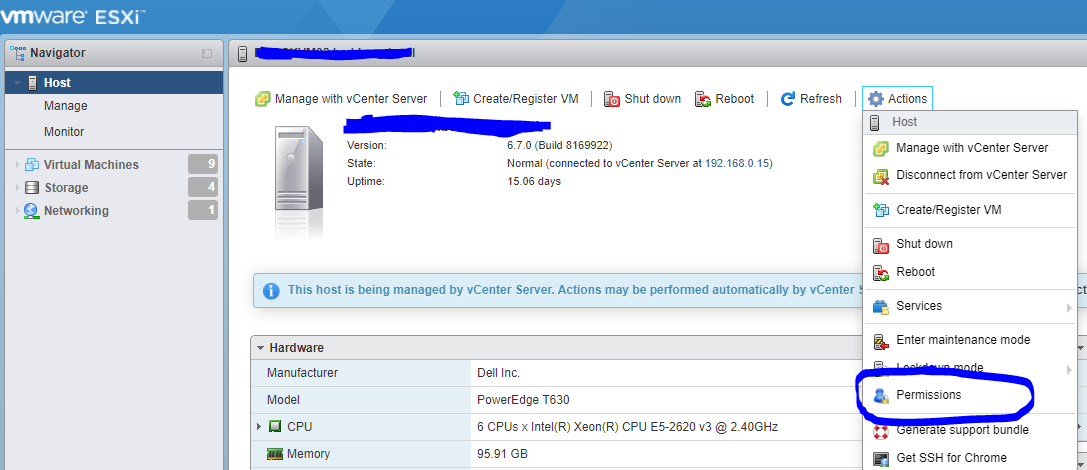The height and width of the screenshot is (470, 1087).
Task: Click the Memory value 95.91 GB
Action: point(503,455)
